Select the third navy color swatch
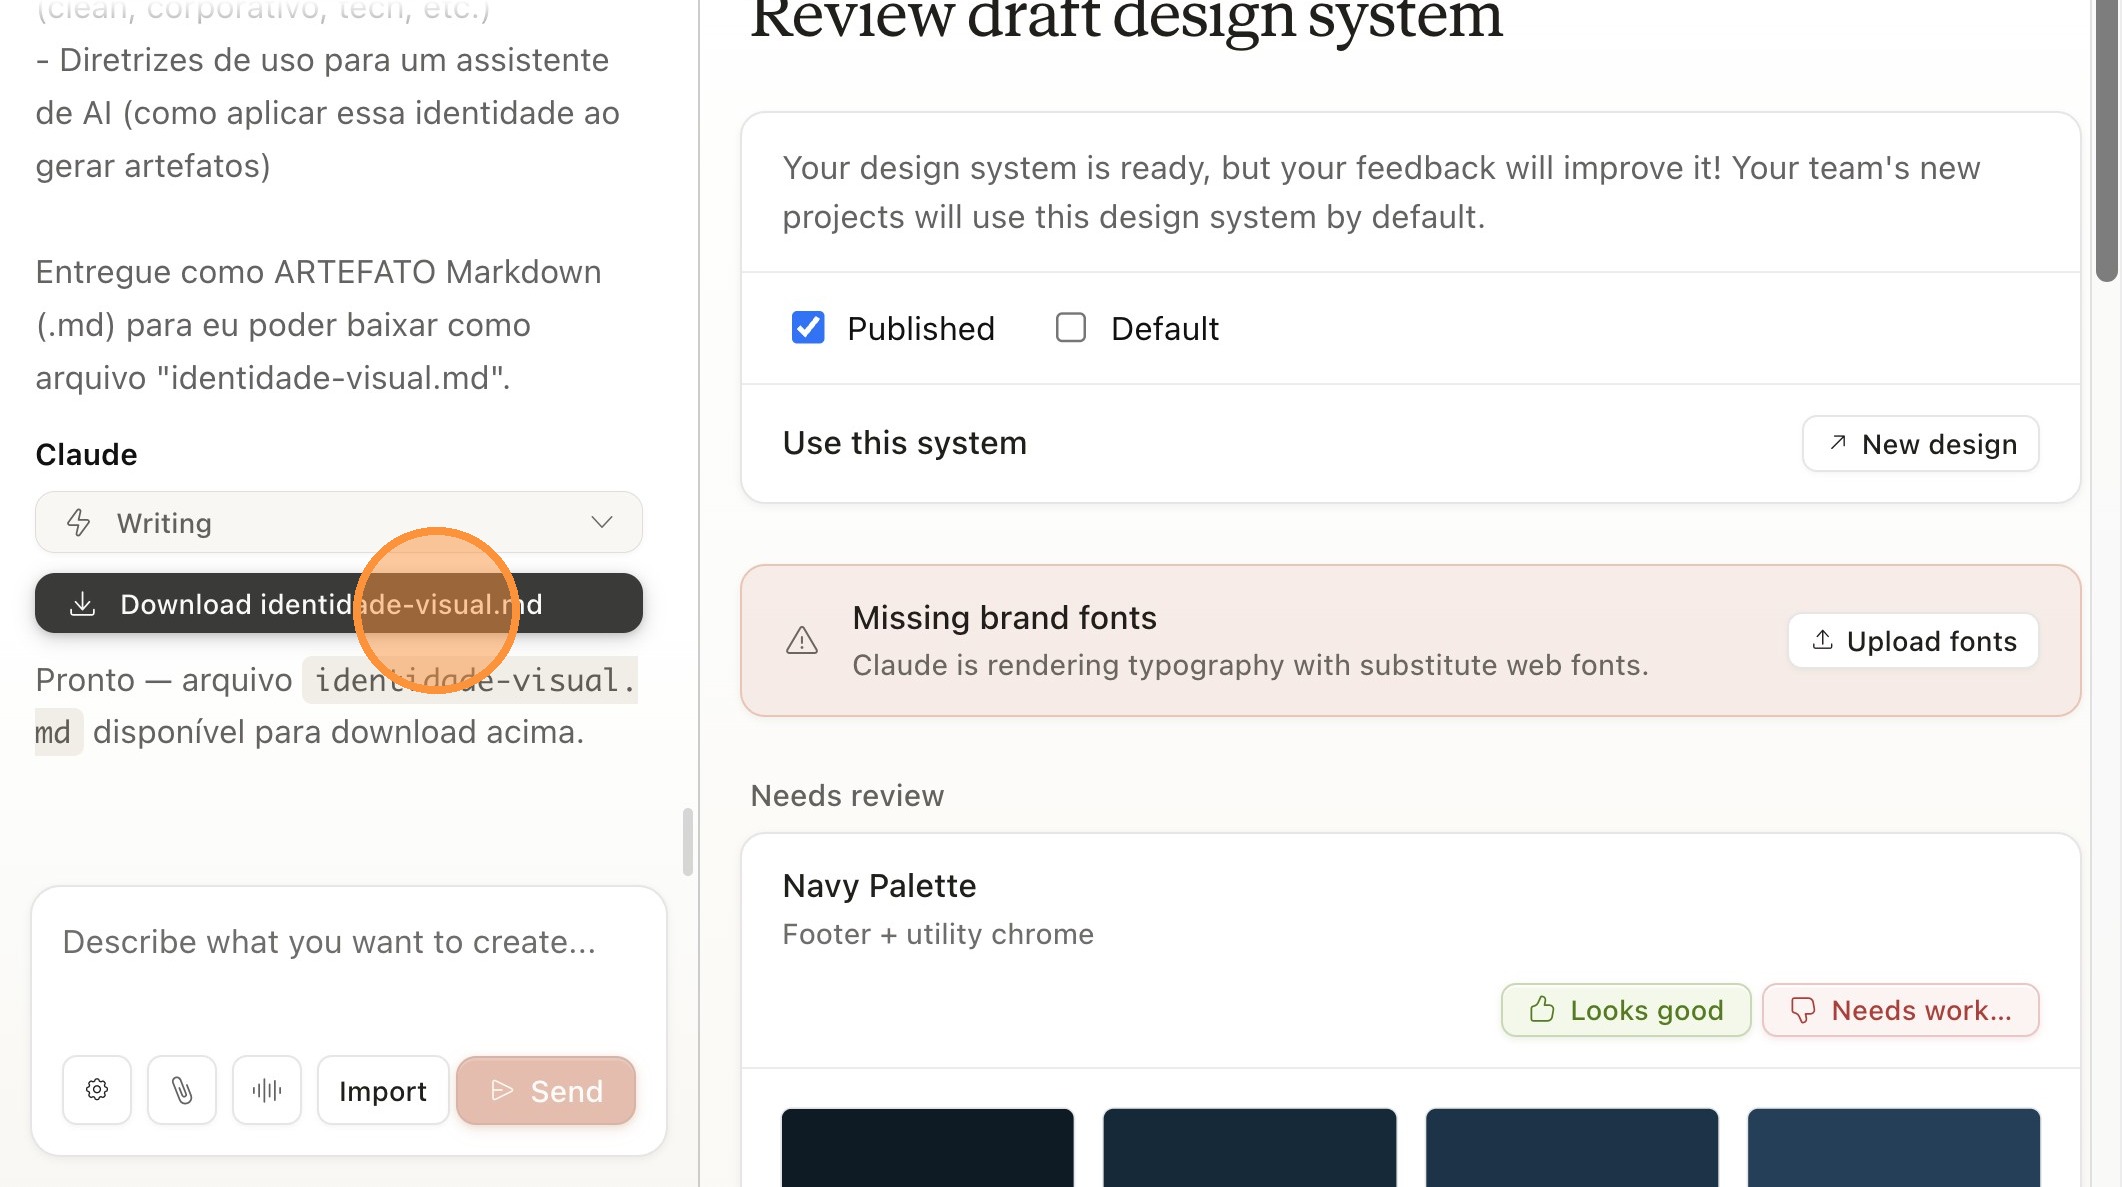The width and height of the screenshot is (2122, 1187). pyautogui.click(x=1572, y=1147)
